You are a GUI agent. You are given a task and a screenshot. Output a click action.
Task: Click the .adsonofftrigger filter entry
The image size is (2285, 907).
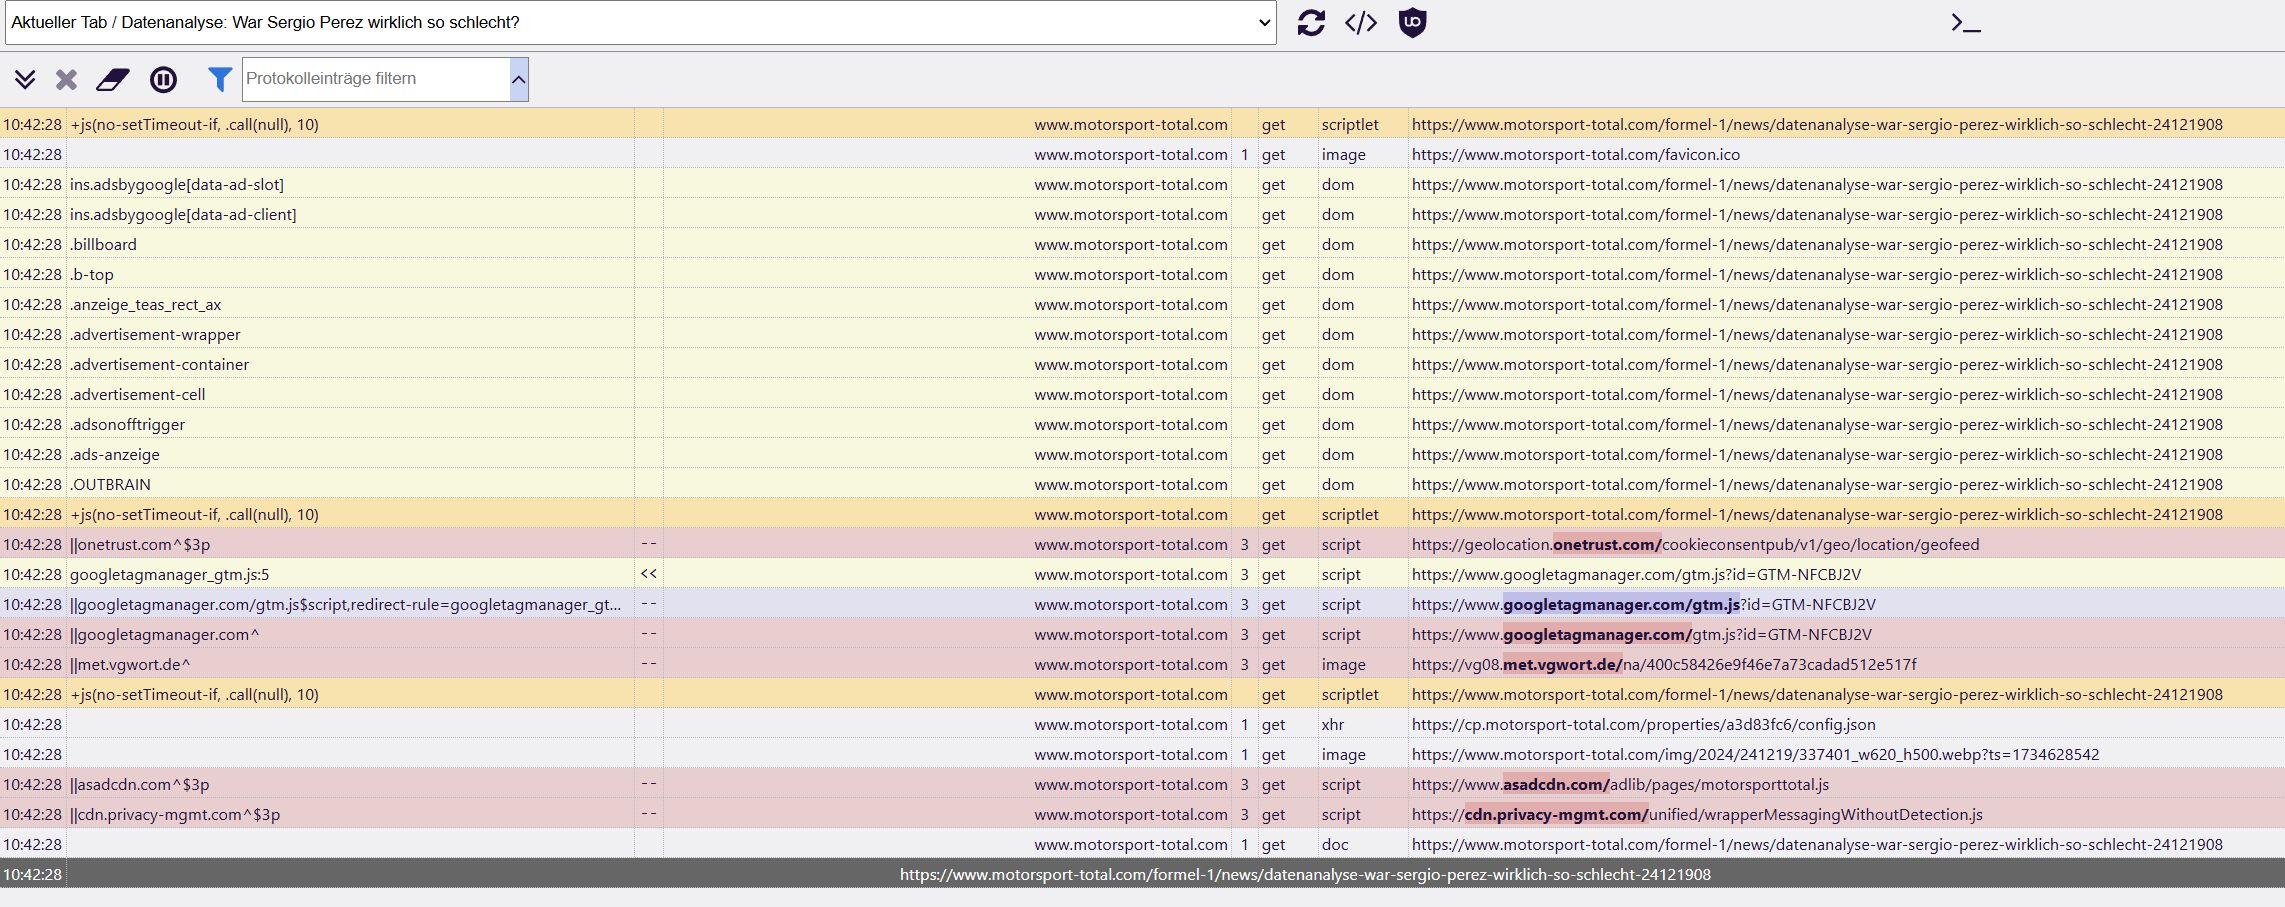127,424
